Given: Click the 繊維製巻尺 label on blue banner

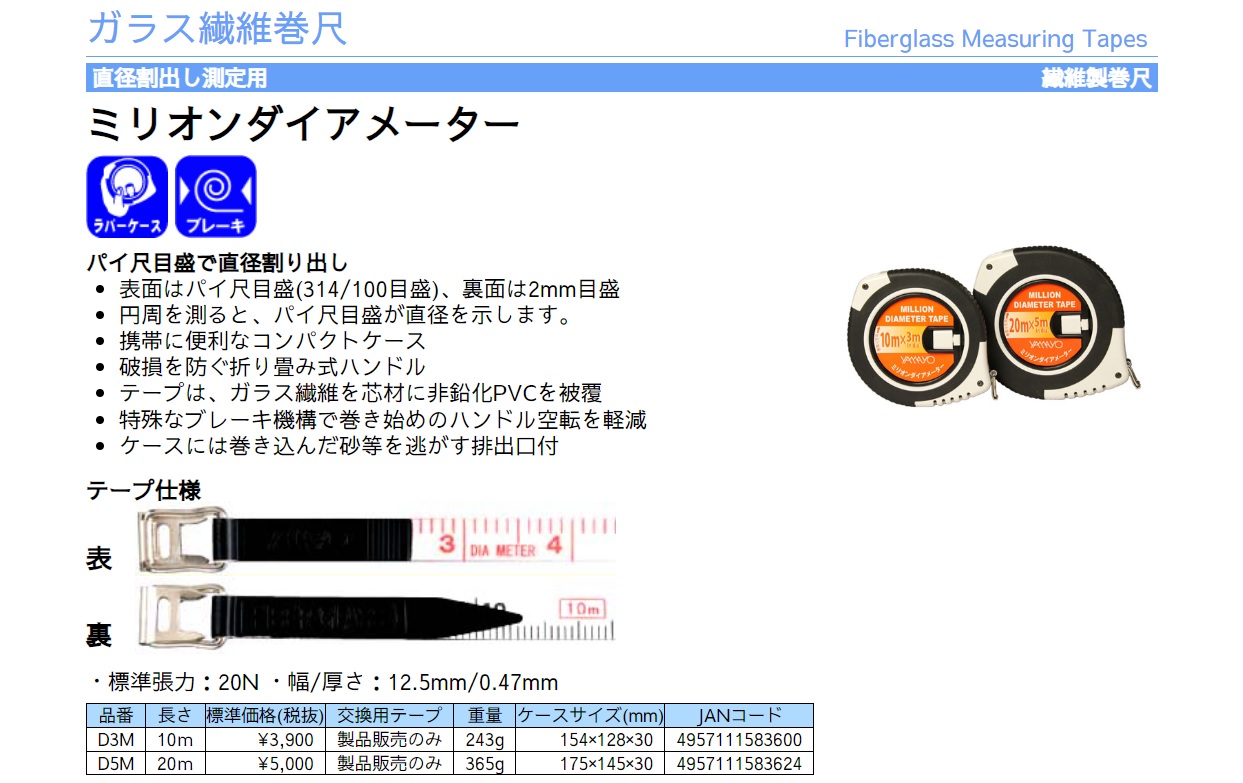Looking at the screenshot, I should (x=1096, y=78).
